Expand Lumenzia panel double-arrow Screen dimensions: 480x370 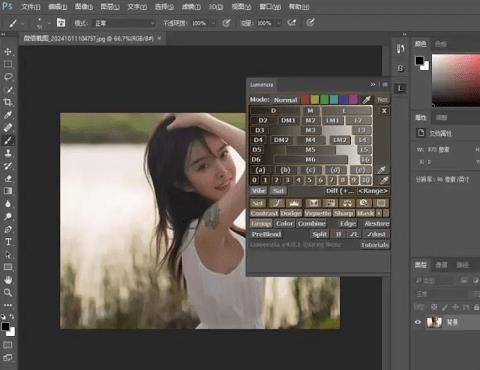click(373, 85)
